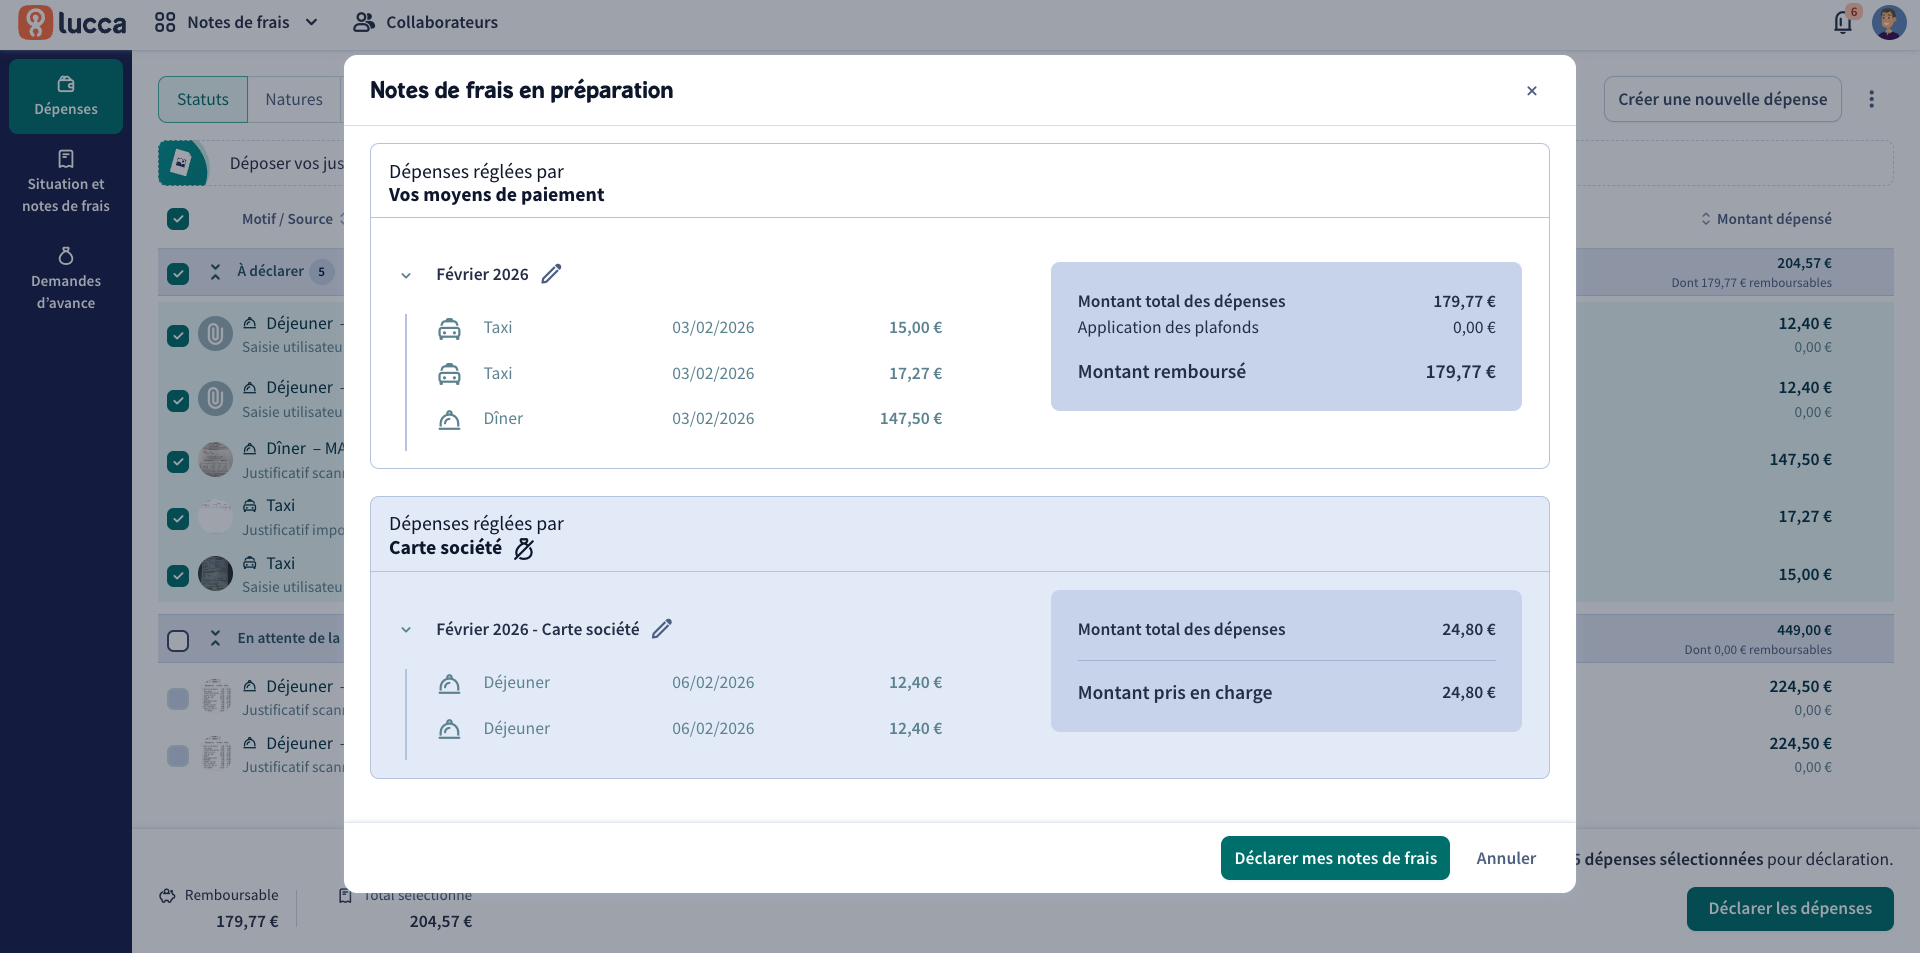This screenshot has width=1920, height=953.
Task: Collapse the Février 2026 expense list
Action: click(406, 275)
